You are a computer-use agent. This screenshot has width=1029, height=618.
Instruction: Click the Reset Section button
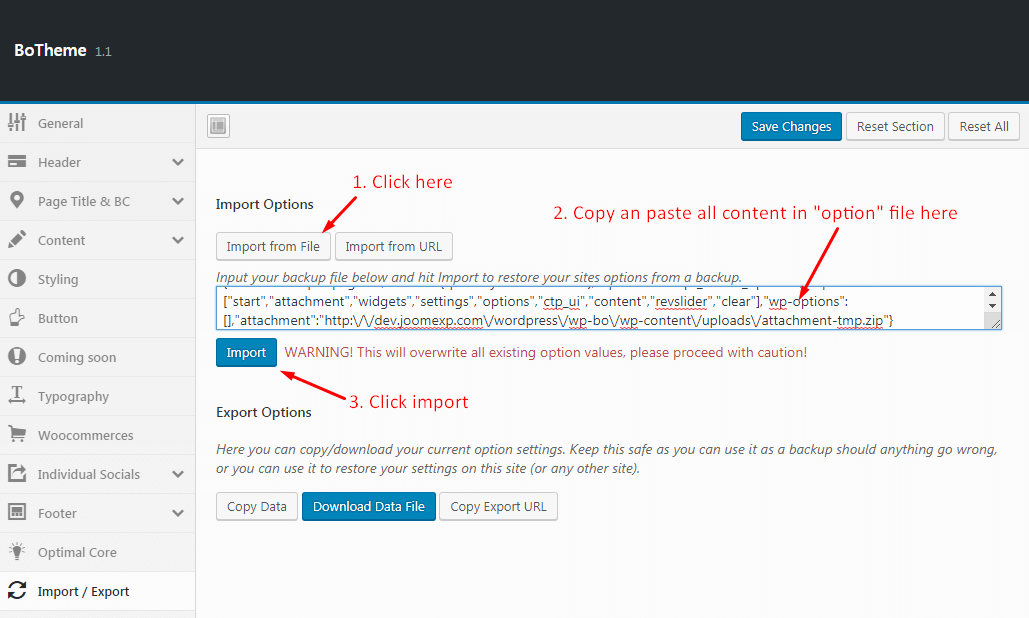[895, 127]
